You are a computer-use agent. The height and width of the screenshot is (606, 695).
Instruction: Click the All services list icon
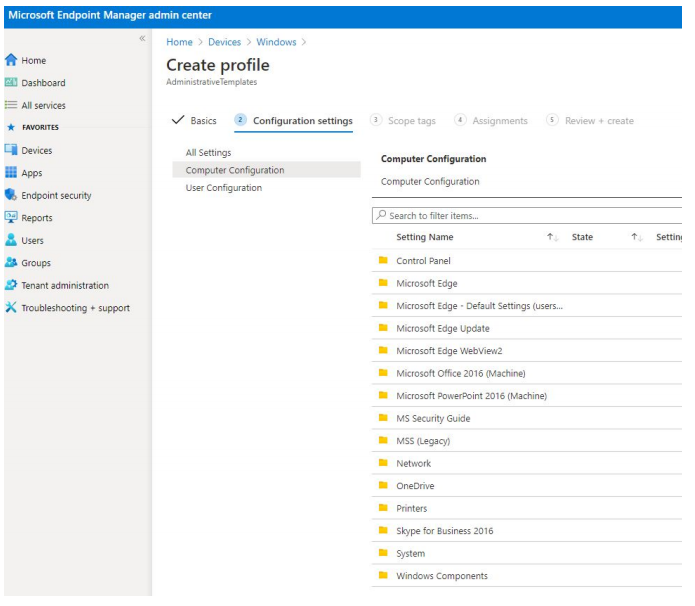click(x=11, y=105)
